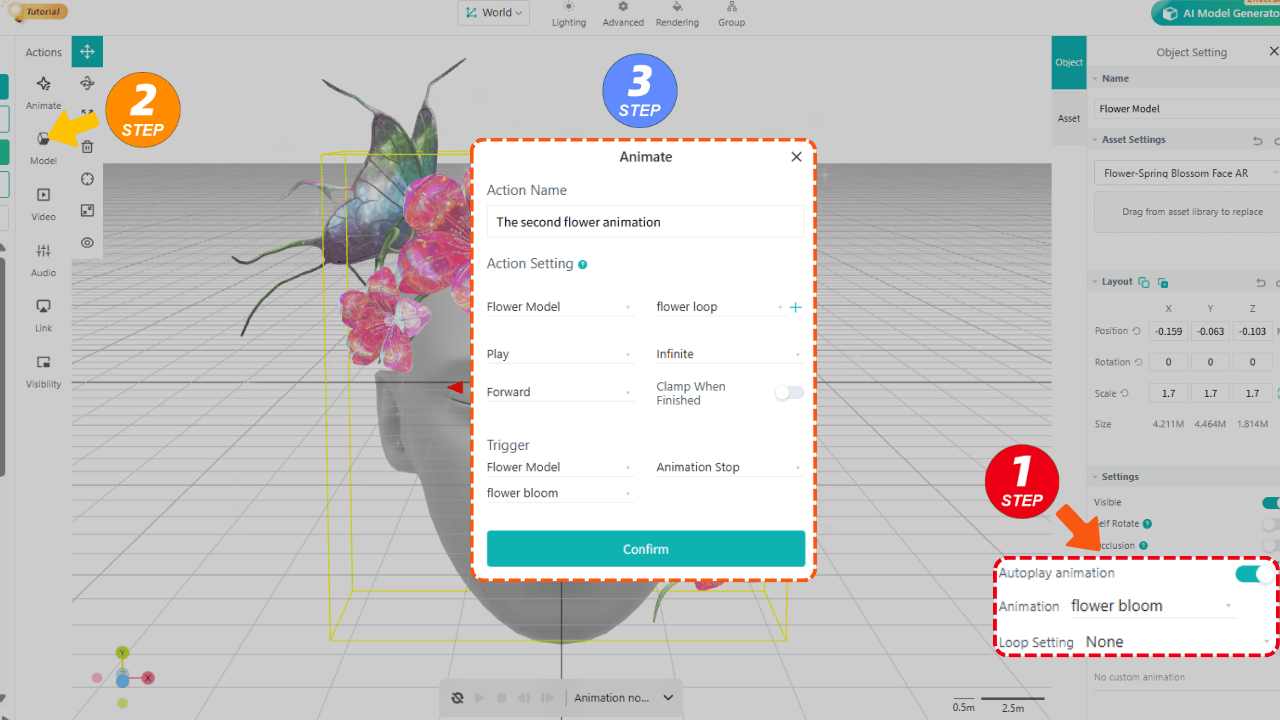The image size is (1280, 720).
Task: Enable the Clamp When Finished toggle
Action: (789, 393)
